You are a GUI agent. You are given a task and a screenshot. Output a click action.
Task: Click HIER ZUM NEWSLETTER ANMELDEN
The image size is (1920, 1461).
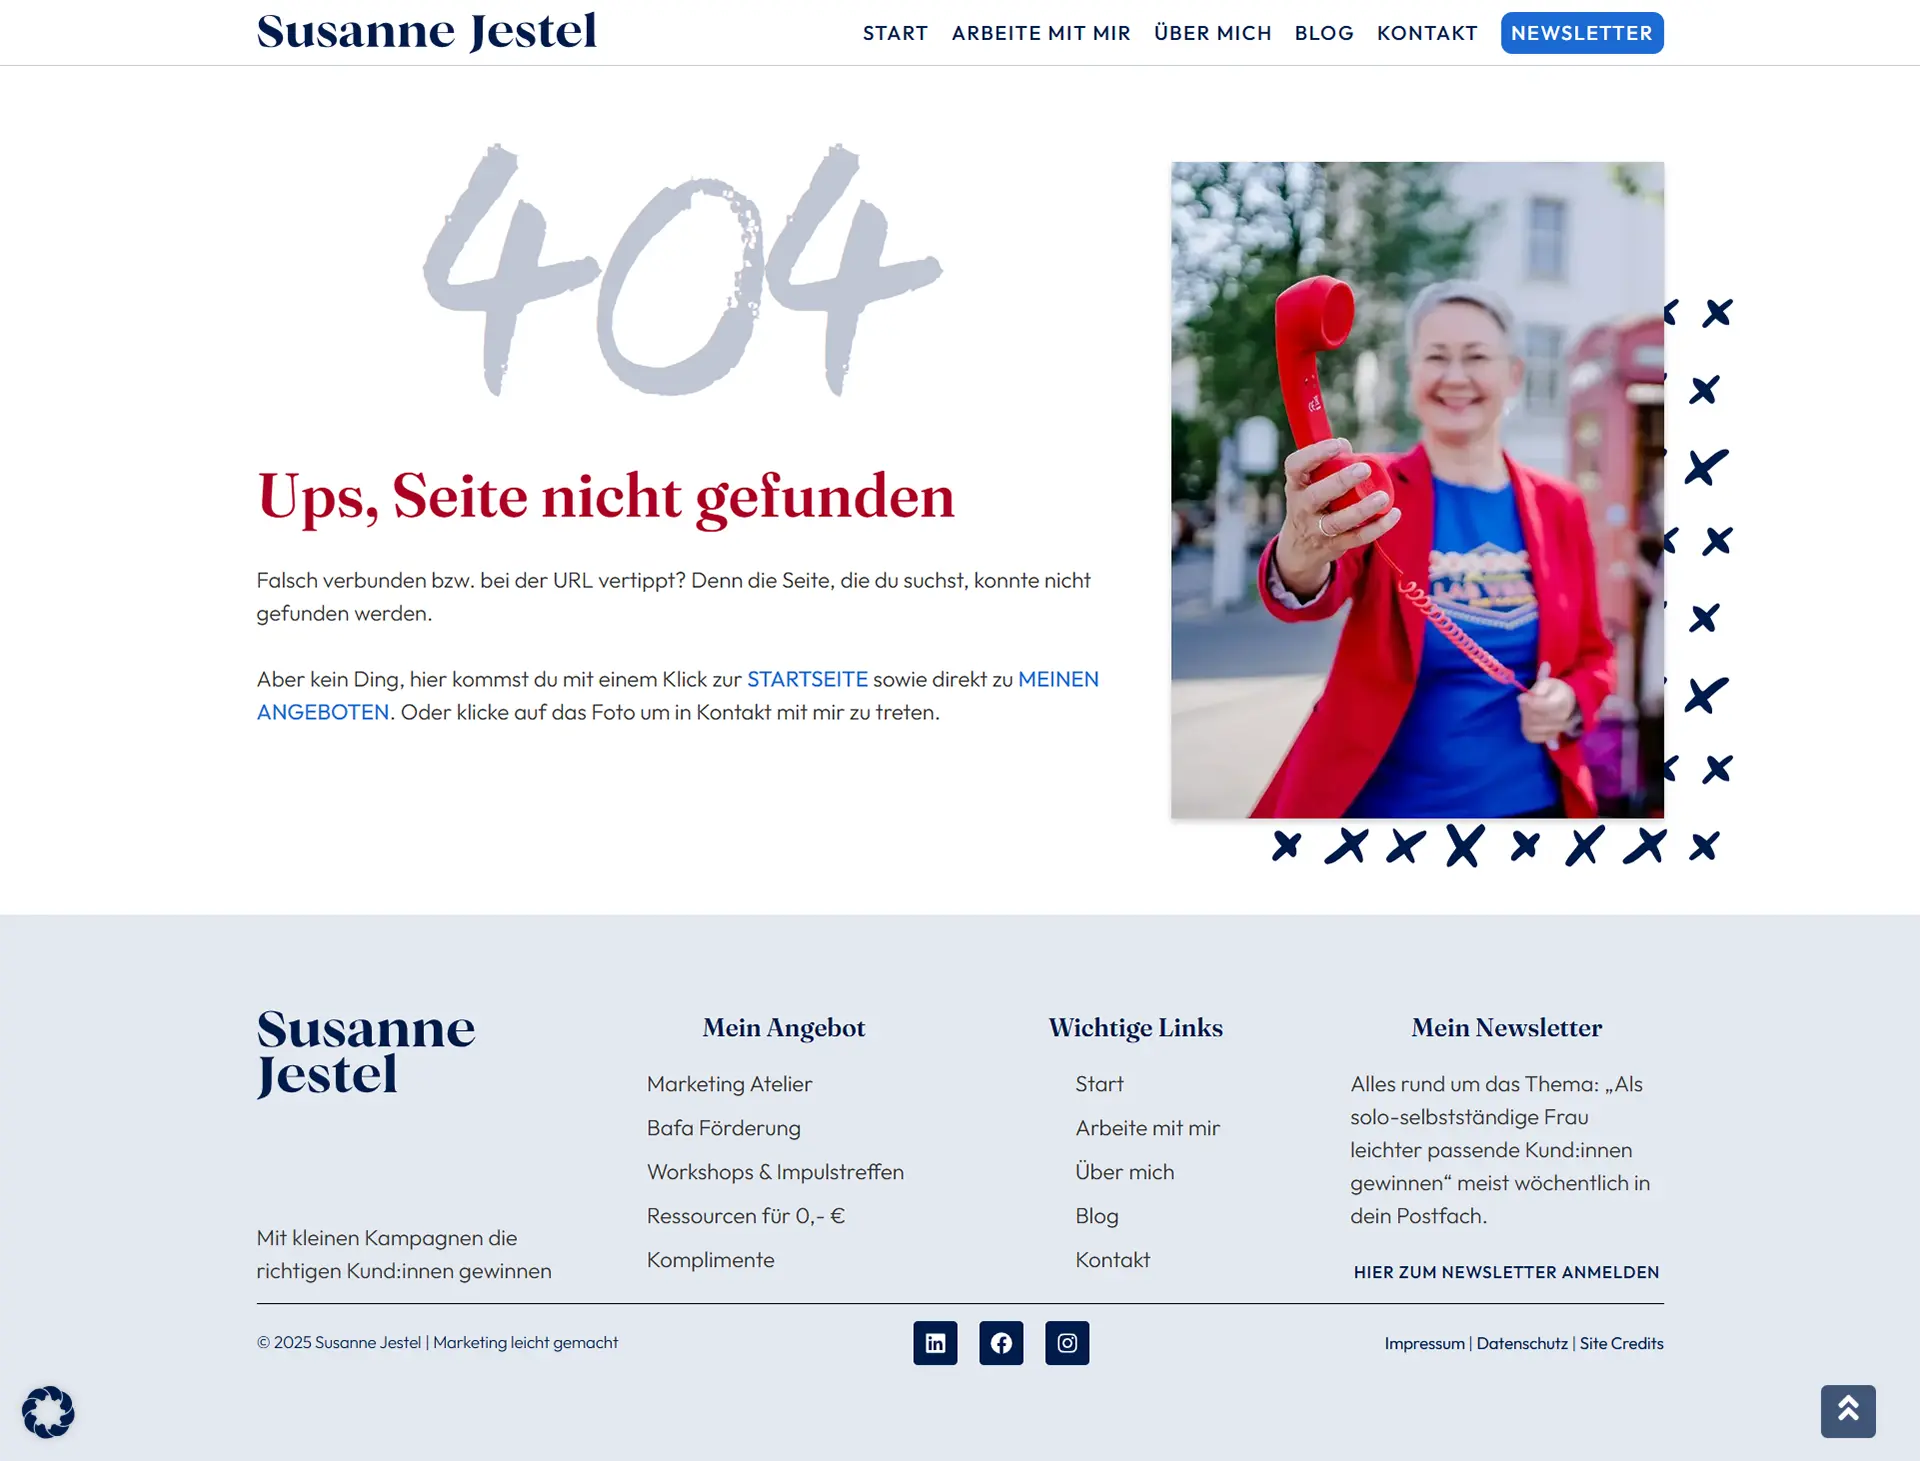coord(1506,1272)
